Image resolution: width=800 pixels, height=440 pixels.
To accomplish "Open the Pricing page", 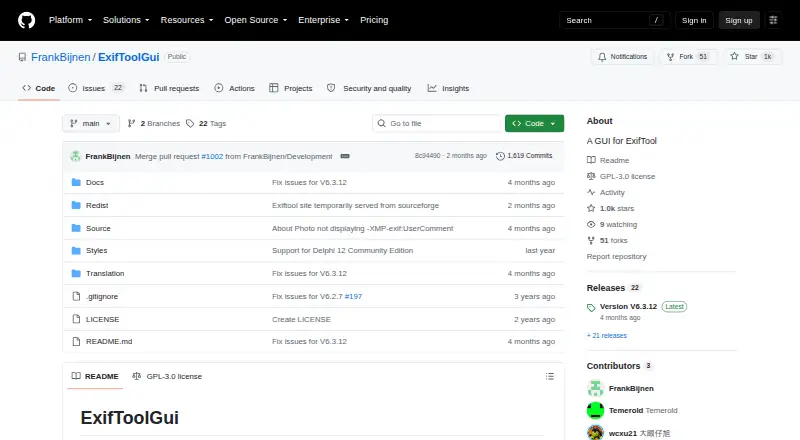I will (374, 20).
